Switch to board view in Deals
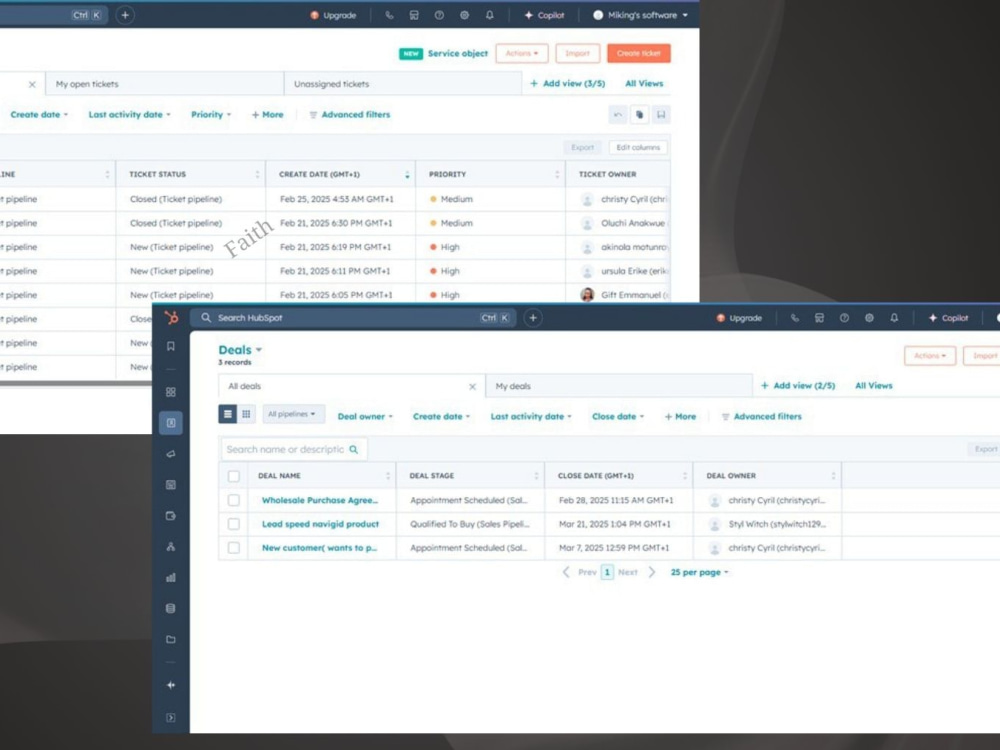Screen dimensions: 1000x750 246,414
